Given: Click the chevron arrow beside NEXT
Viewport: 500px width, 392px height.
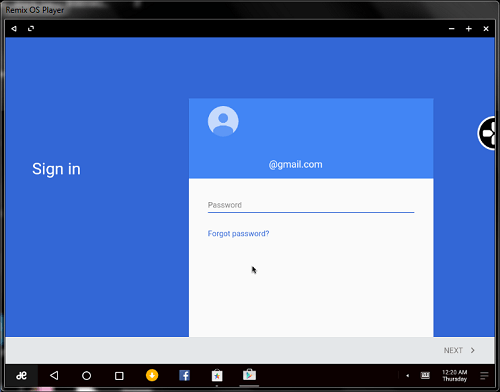Looking at the screenshot, I should tap(473, 350).
